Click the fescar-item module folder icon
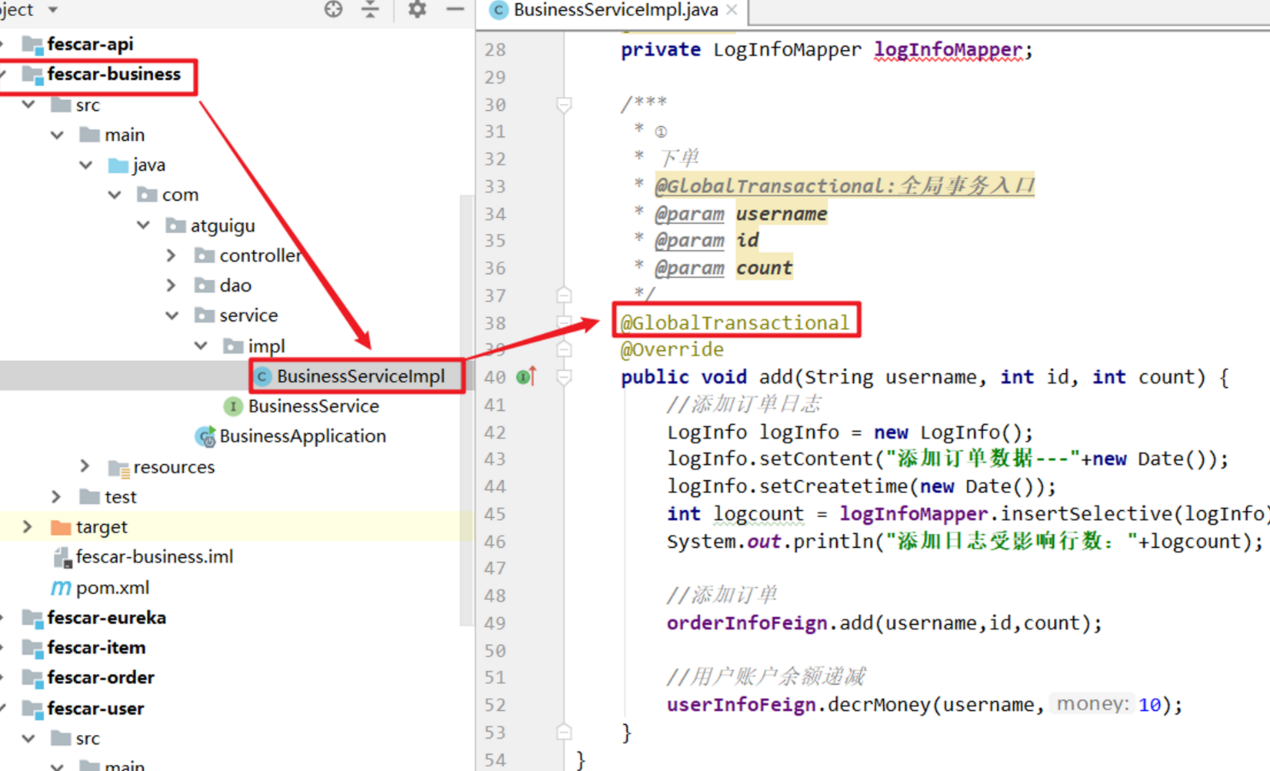1270x771 pixels. 32,648
